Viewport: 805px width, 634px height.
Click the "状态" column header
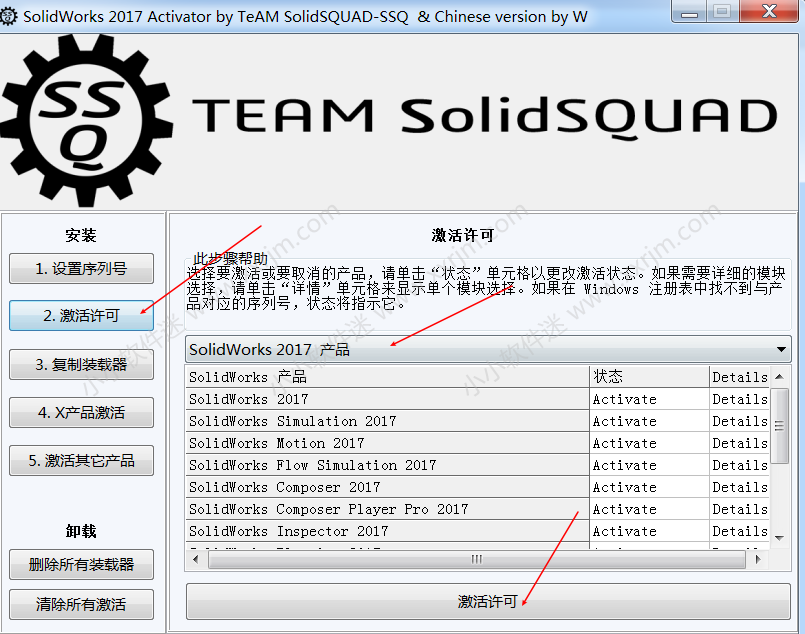(647, 377)
